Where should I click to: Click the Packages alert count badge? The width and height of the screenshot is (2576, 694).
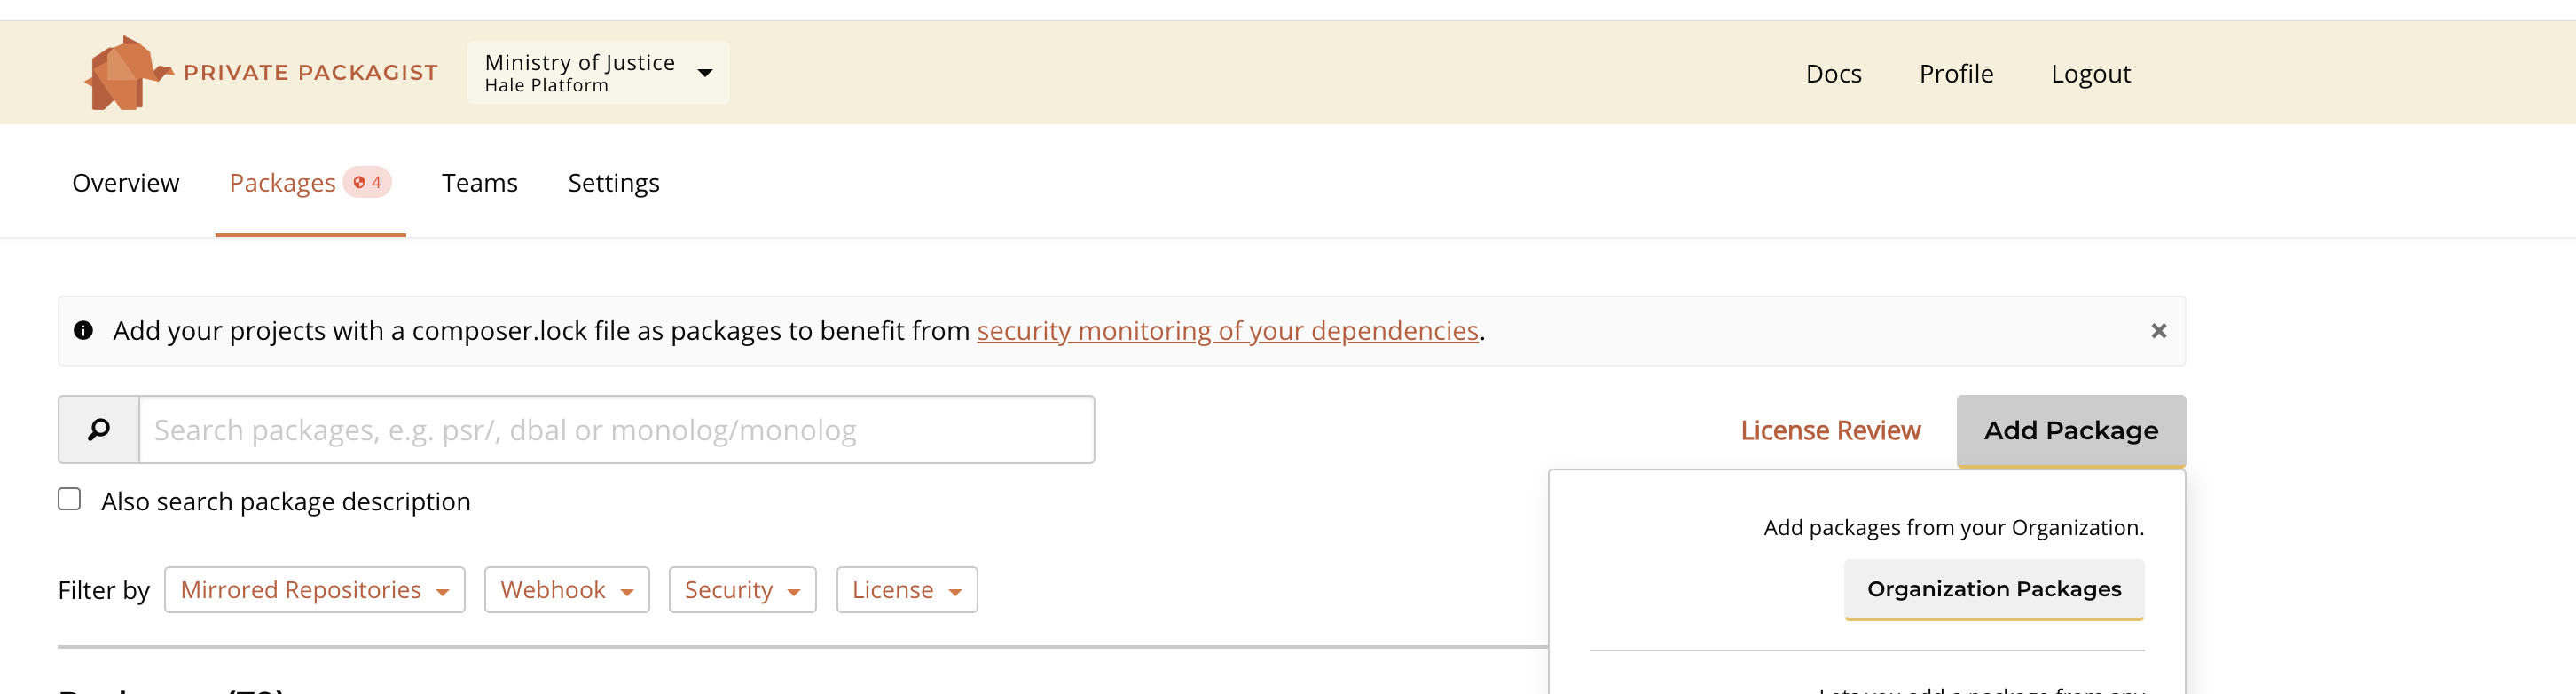point(367,182)
